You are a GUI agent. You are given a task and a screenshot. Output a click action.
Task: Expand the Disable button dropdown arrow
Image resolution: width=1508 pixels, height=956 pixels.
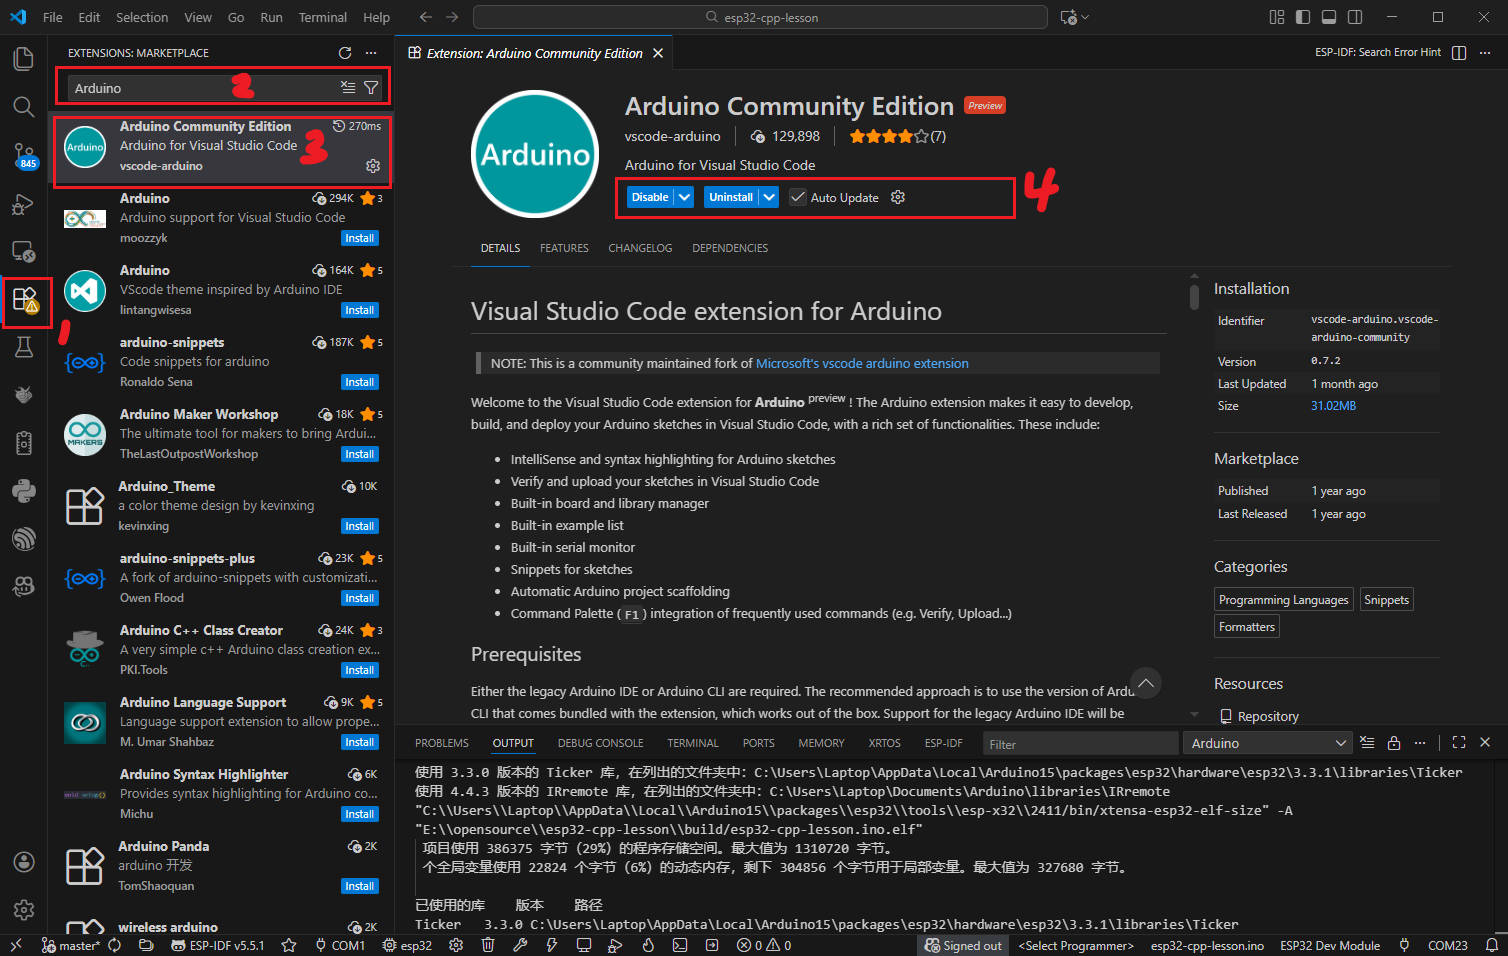coord(685,197)
